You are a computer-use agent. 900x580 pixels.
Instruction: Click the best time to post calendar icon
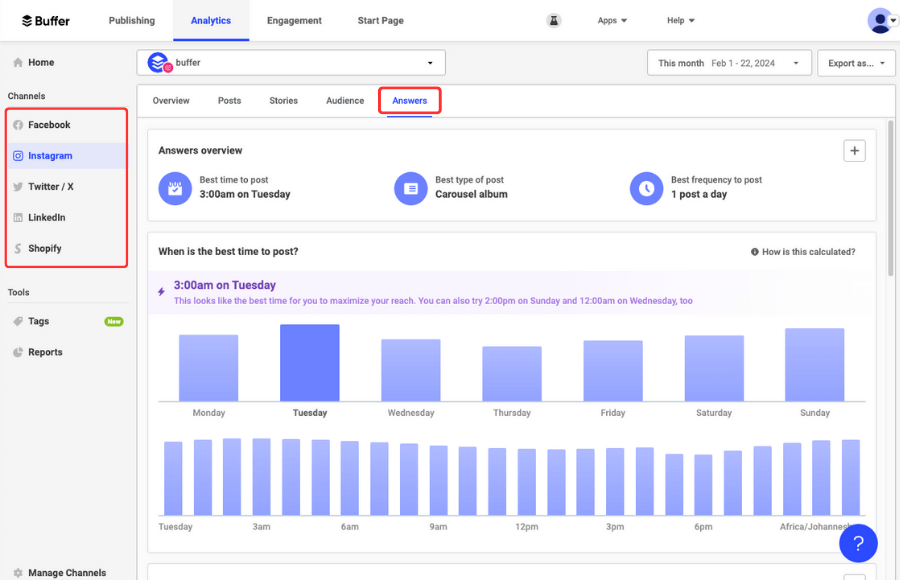coord(175,188)
